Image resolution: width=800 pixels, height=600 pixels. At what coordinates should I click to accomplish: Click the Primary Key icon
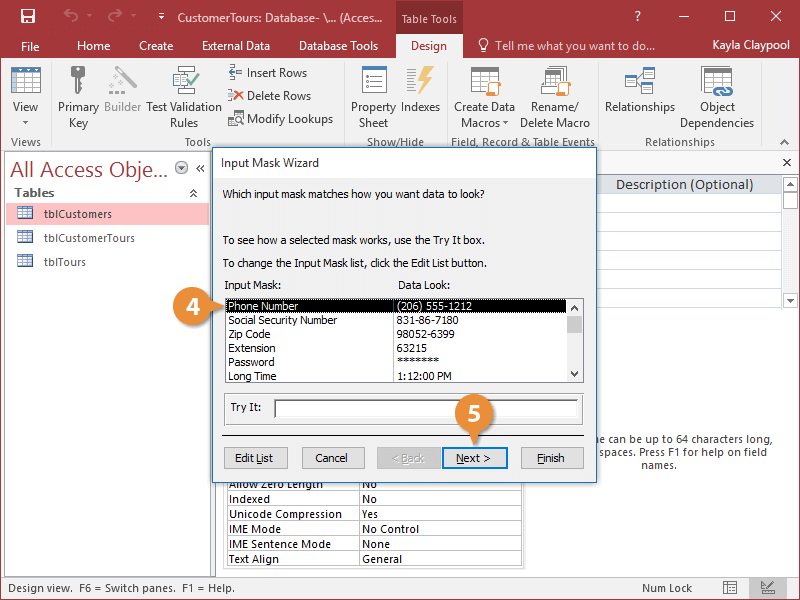[78, 80]
